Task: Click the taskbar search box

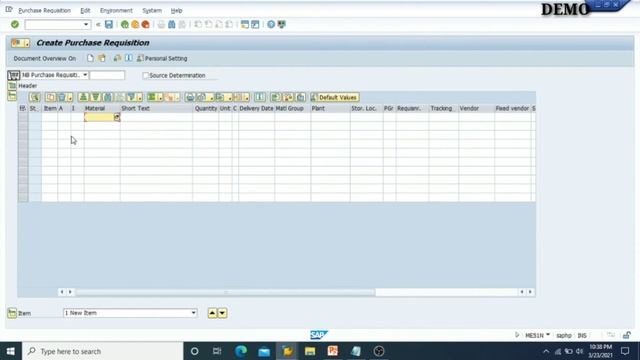Action: [103, 351]
